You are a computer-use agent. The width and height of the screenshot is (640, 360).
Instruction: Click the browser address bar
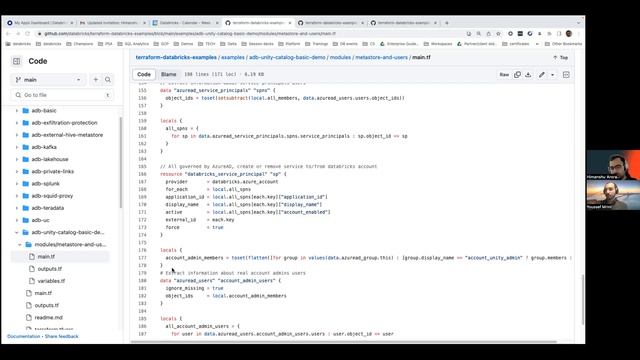tap(253, 33)
